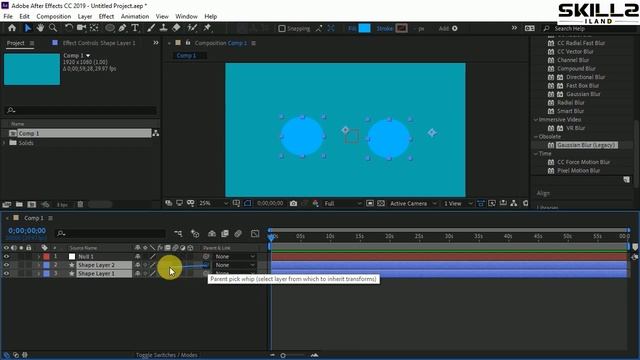Viewport: 640px width, 360px height.
Task: Select the Clone Stamp tool
Action: (x=163, y=28)
